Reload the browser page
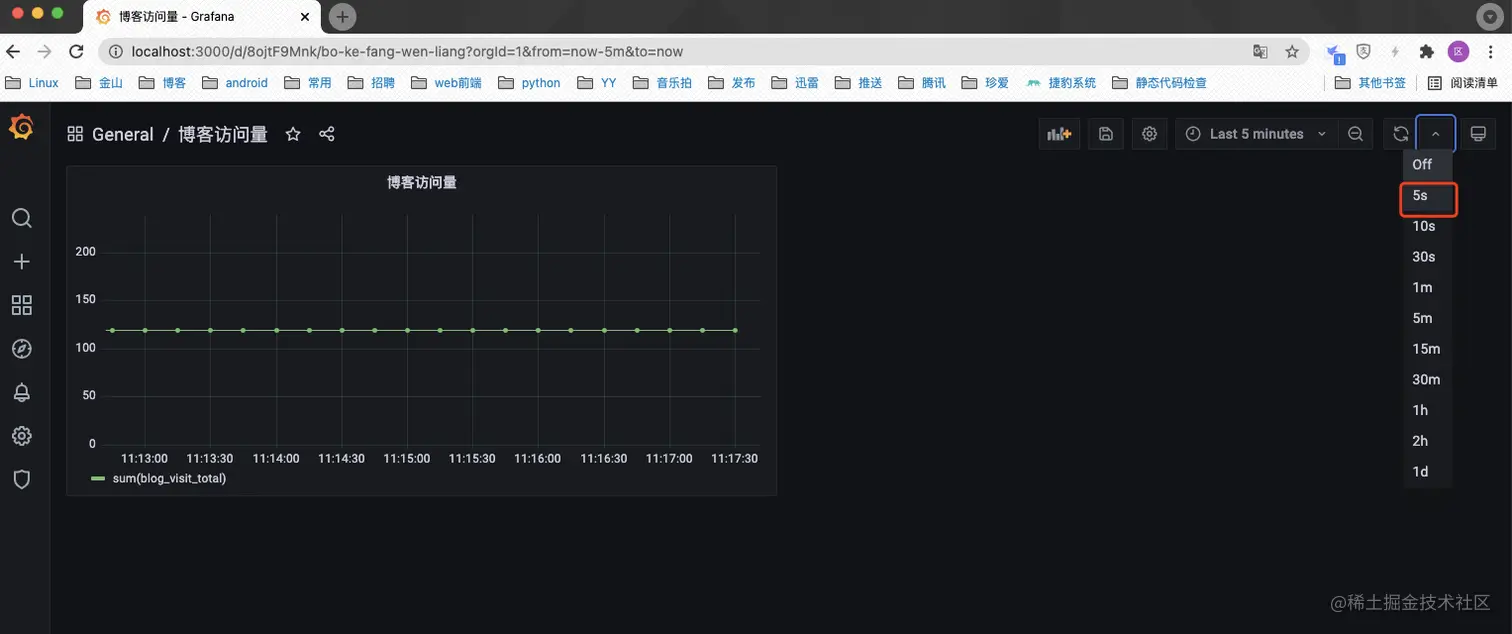 click(76, 51)
